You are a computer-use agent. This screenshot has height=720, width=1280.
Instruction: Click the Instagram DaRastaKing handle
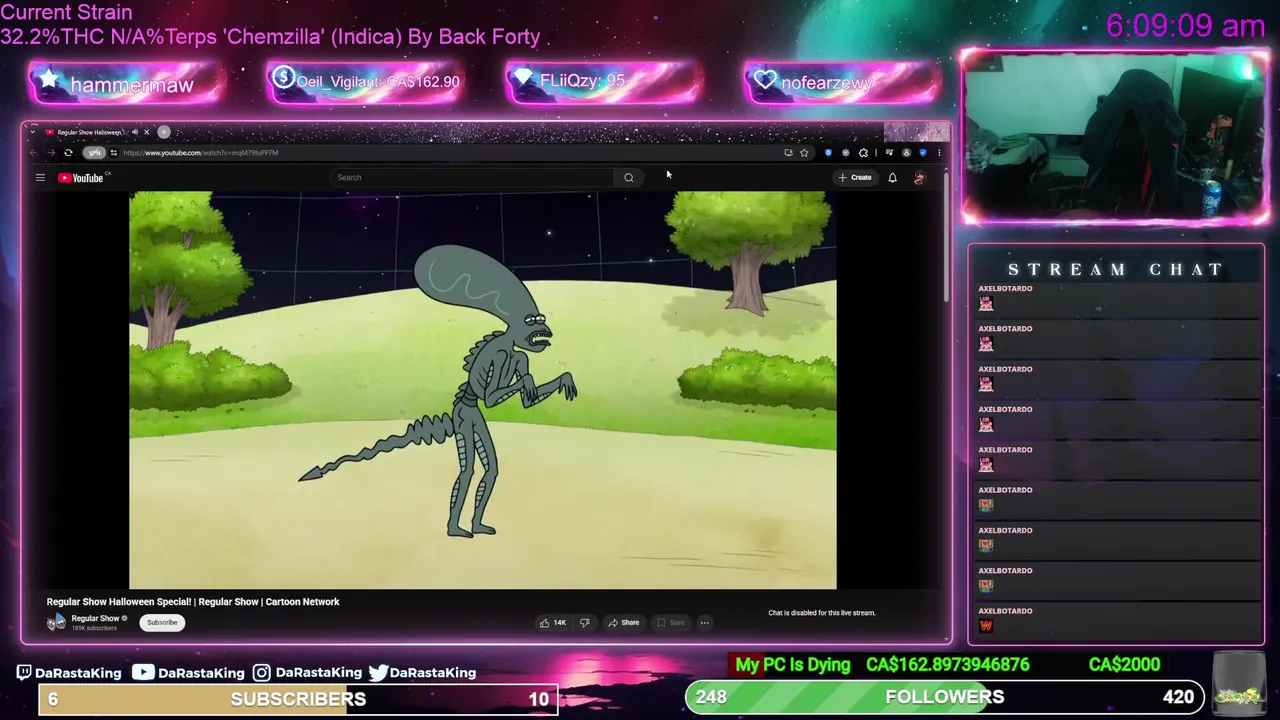click(307, 672)
